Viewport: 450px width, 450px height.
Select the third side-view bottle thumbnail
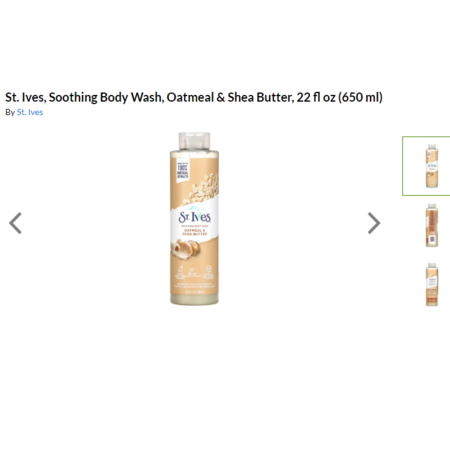point(432,284)
